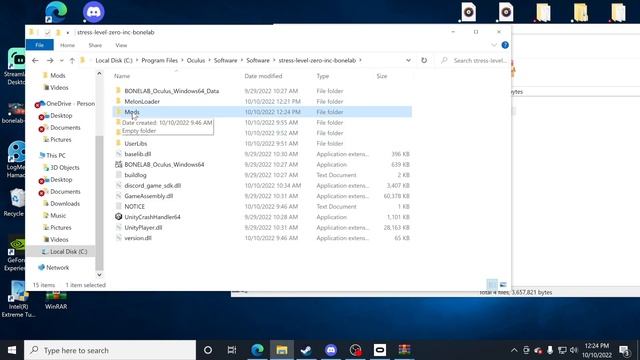Image resolution: width=640 pixels, height=360 pixels.
Task: Open Explorer help question mark
Action: [505, 45]
